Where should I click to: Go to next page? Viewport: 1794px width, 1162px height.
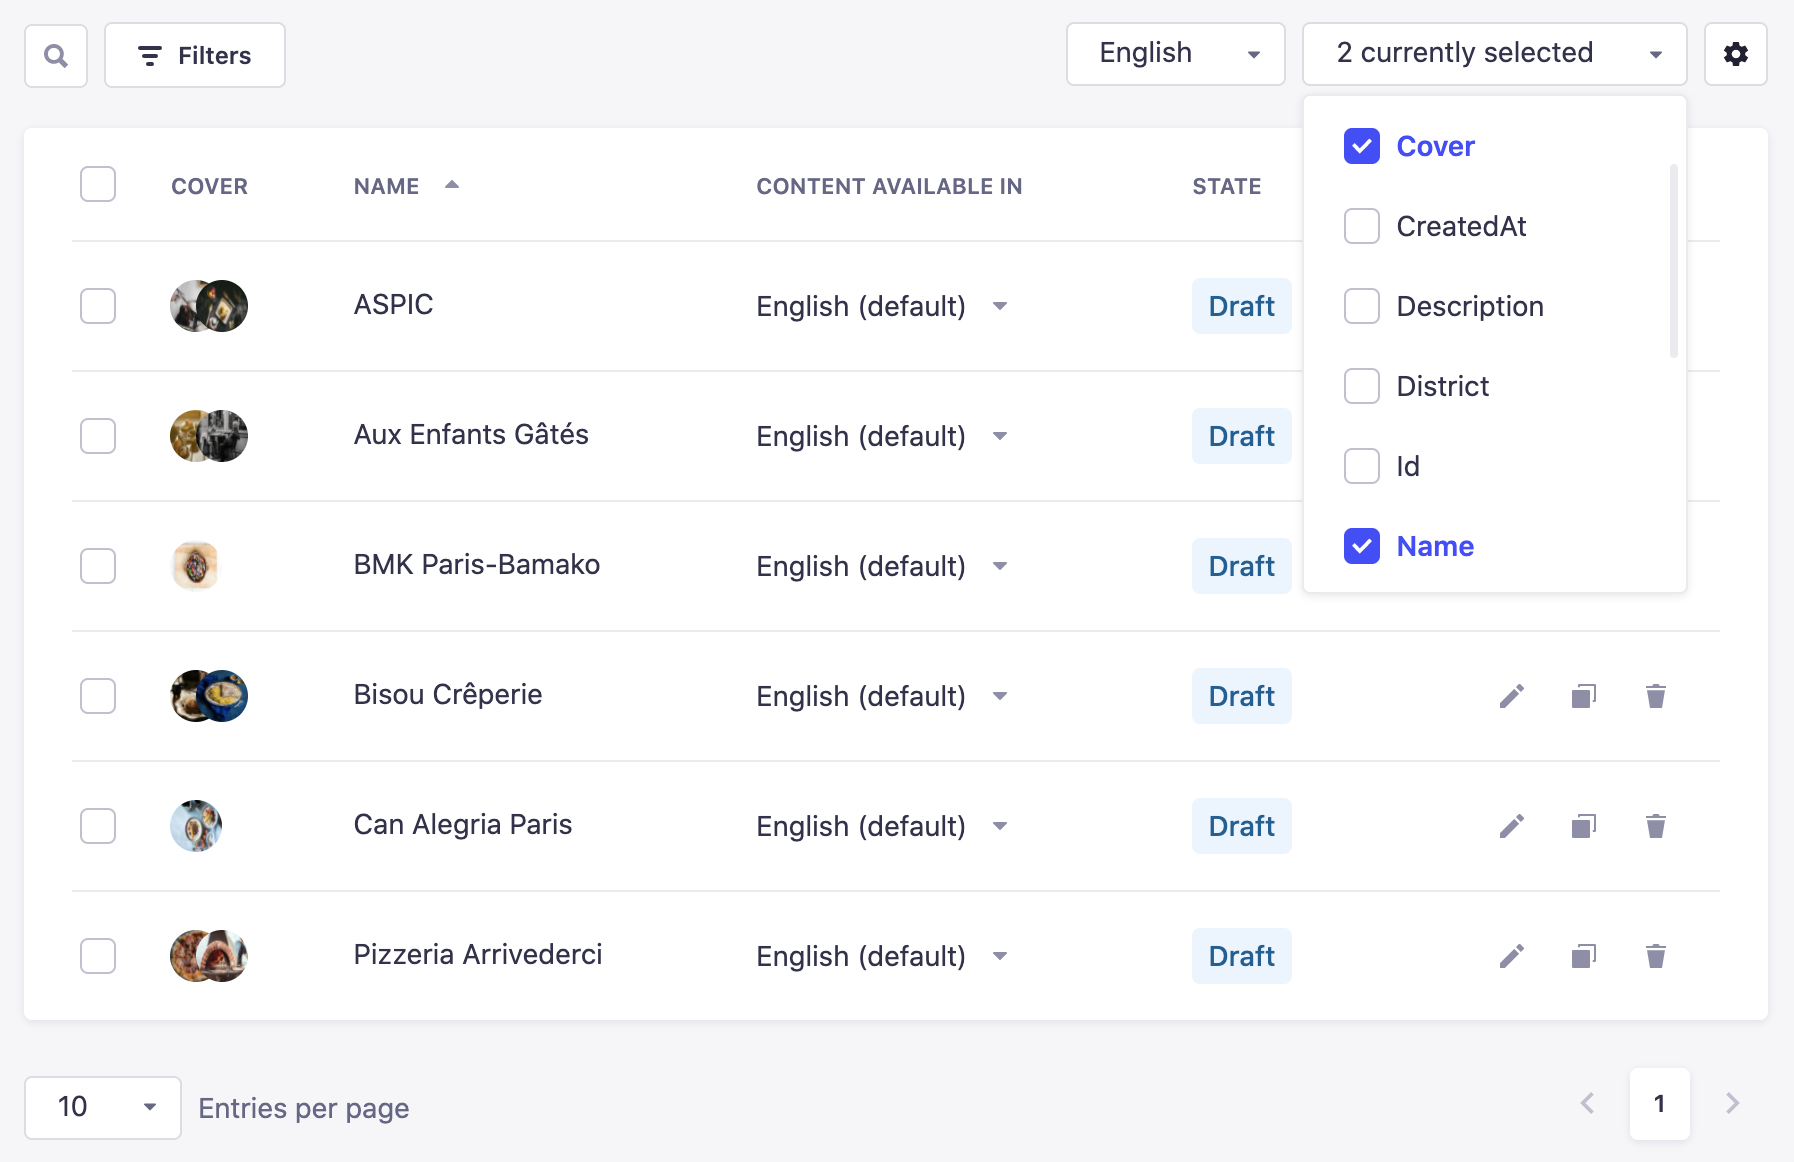pyautogui.click(x=1731, y=1103)
